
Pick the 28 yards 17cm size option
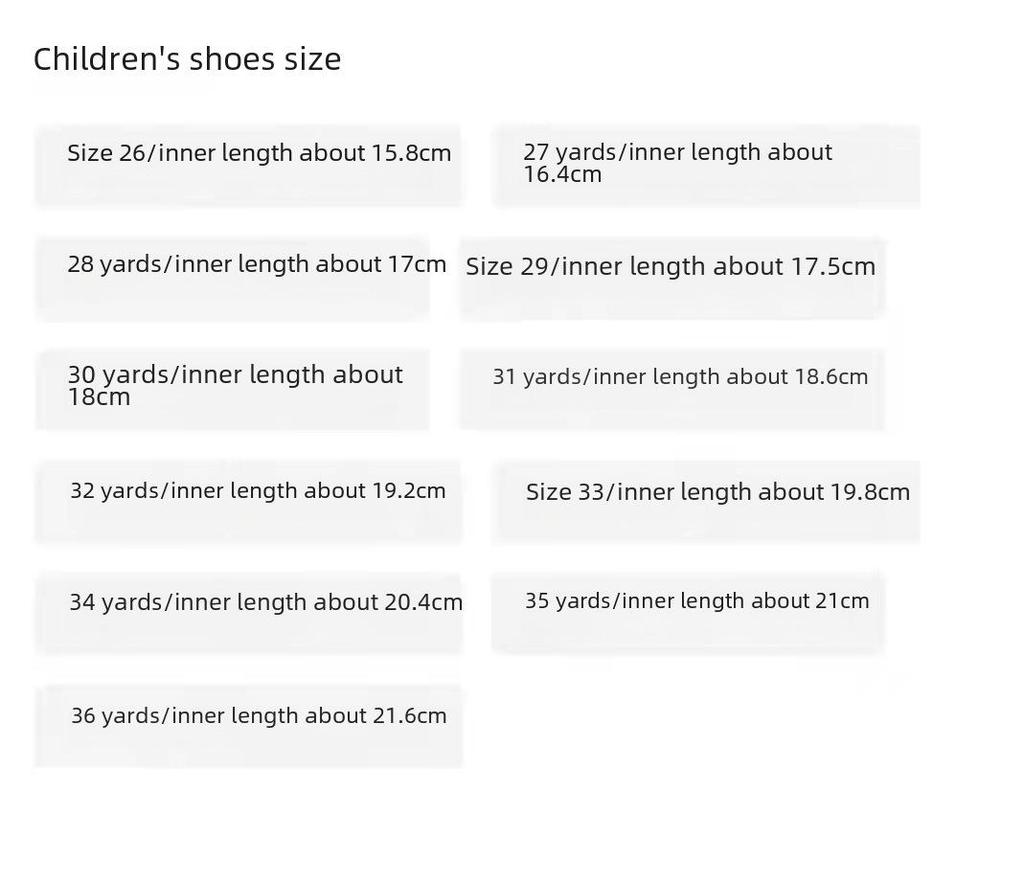(233, 278)
